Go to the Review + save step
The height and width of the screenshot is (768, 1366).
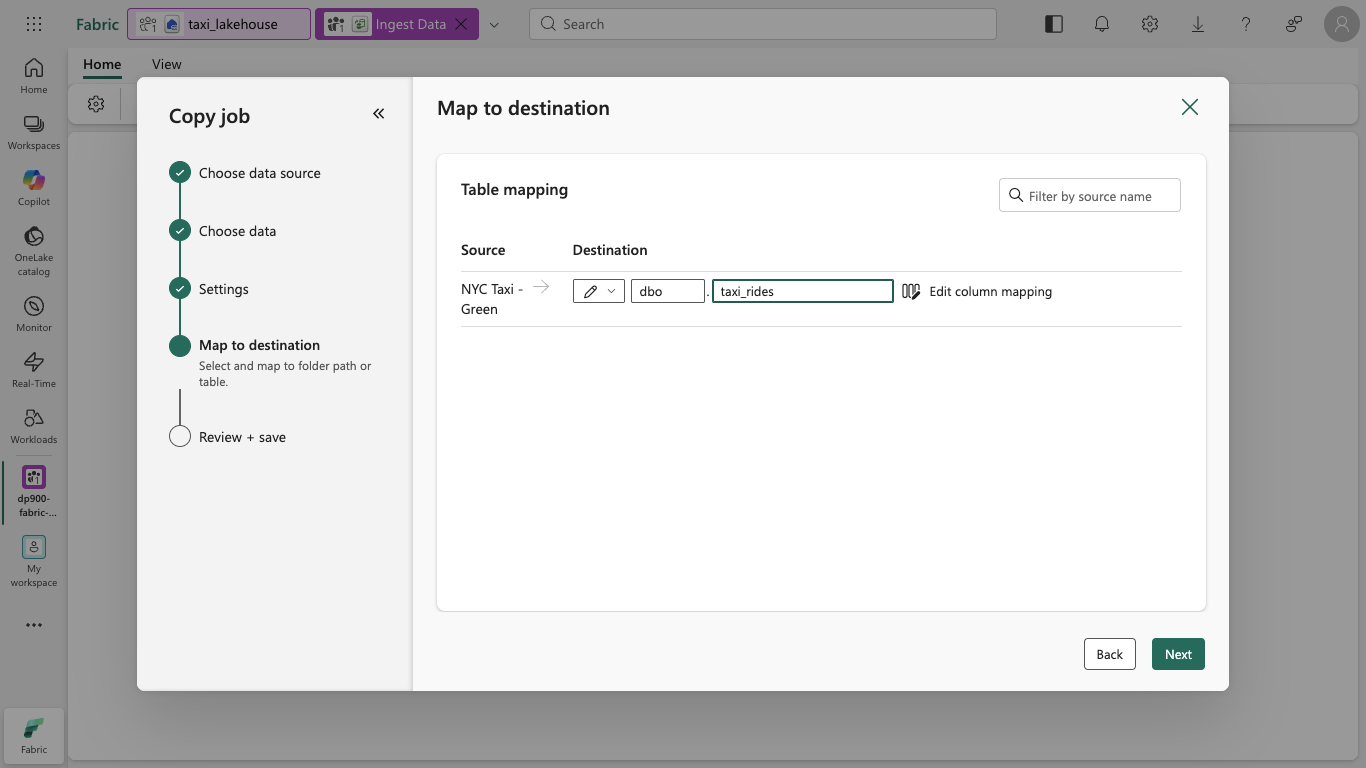pyautogui.click(x=229, y=437)
